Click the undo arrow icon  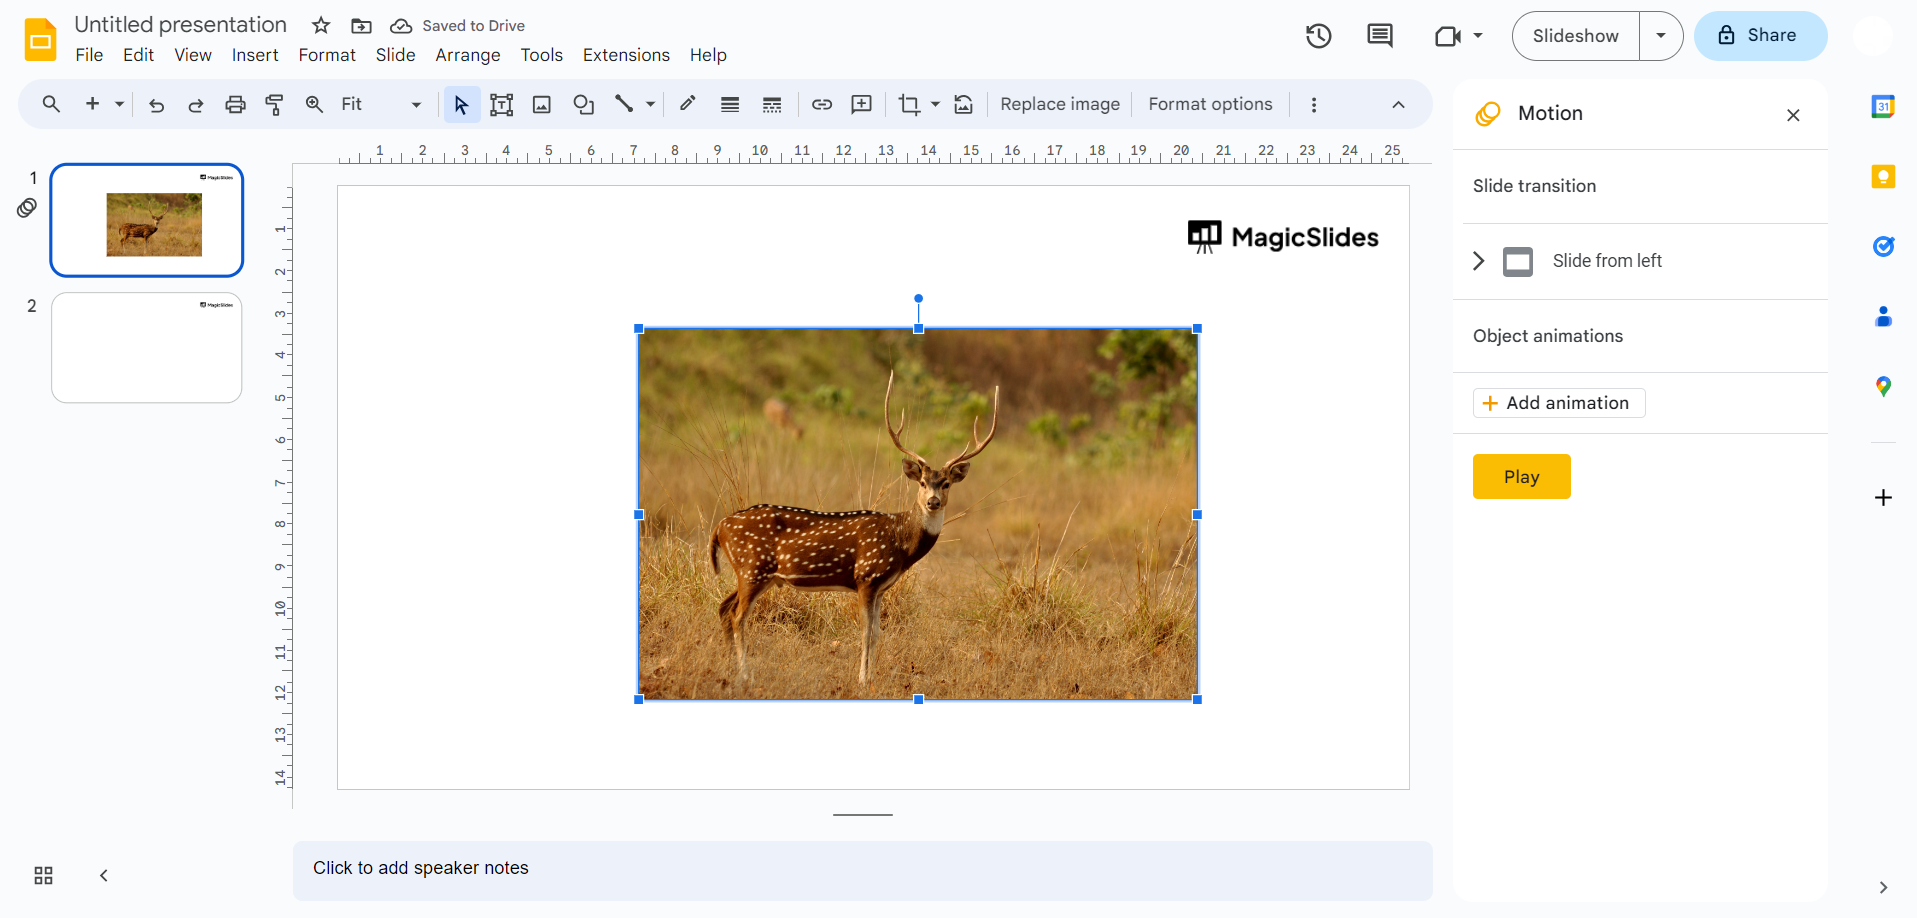(156, 105)
